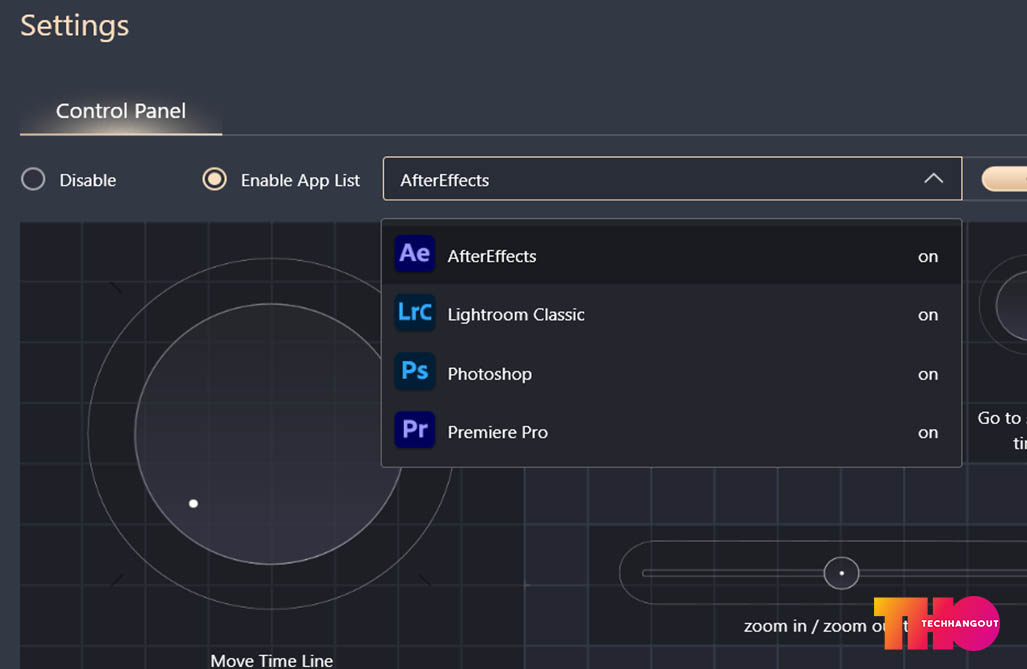Viewport: 1027px width, 669px height.
Task: Click the Photoshop Ps icon
Action: pyautogui.click(x=415, y=372)
